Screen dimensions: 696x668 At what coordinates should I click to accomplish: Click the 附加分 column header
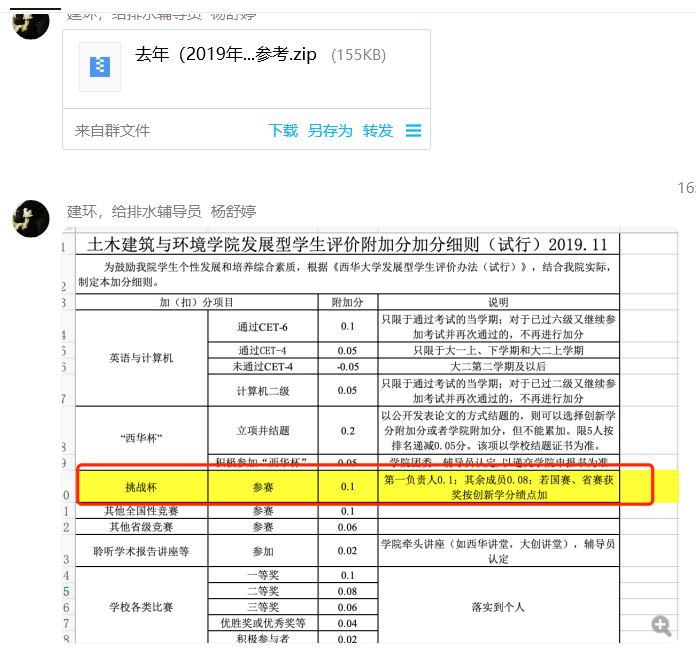click(348, 302)
